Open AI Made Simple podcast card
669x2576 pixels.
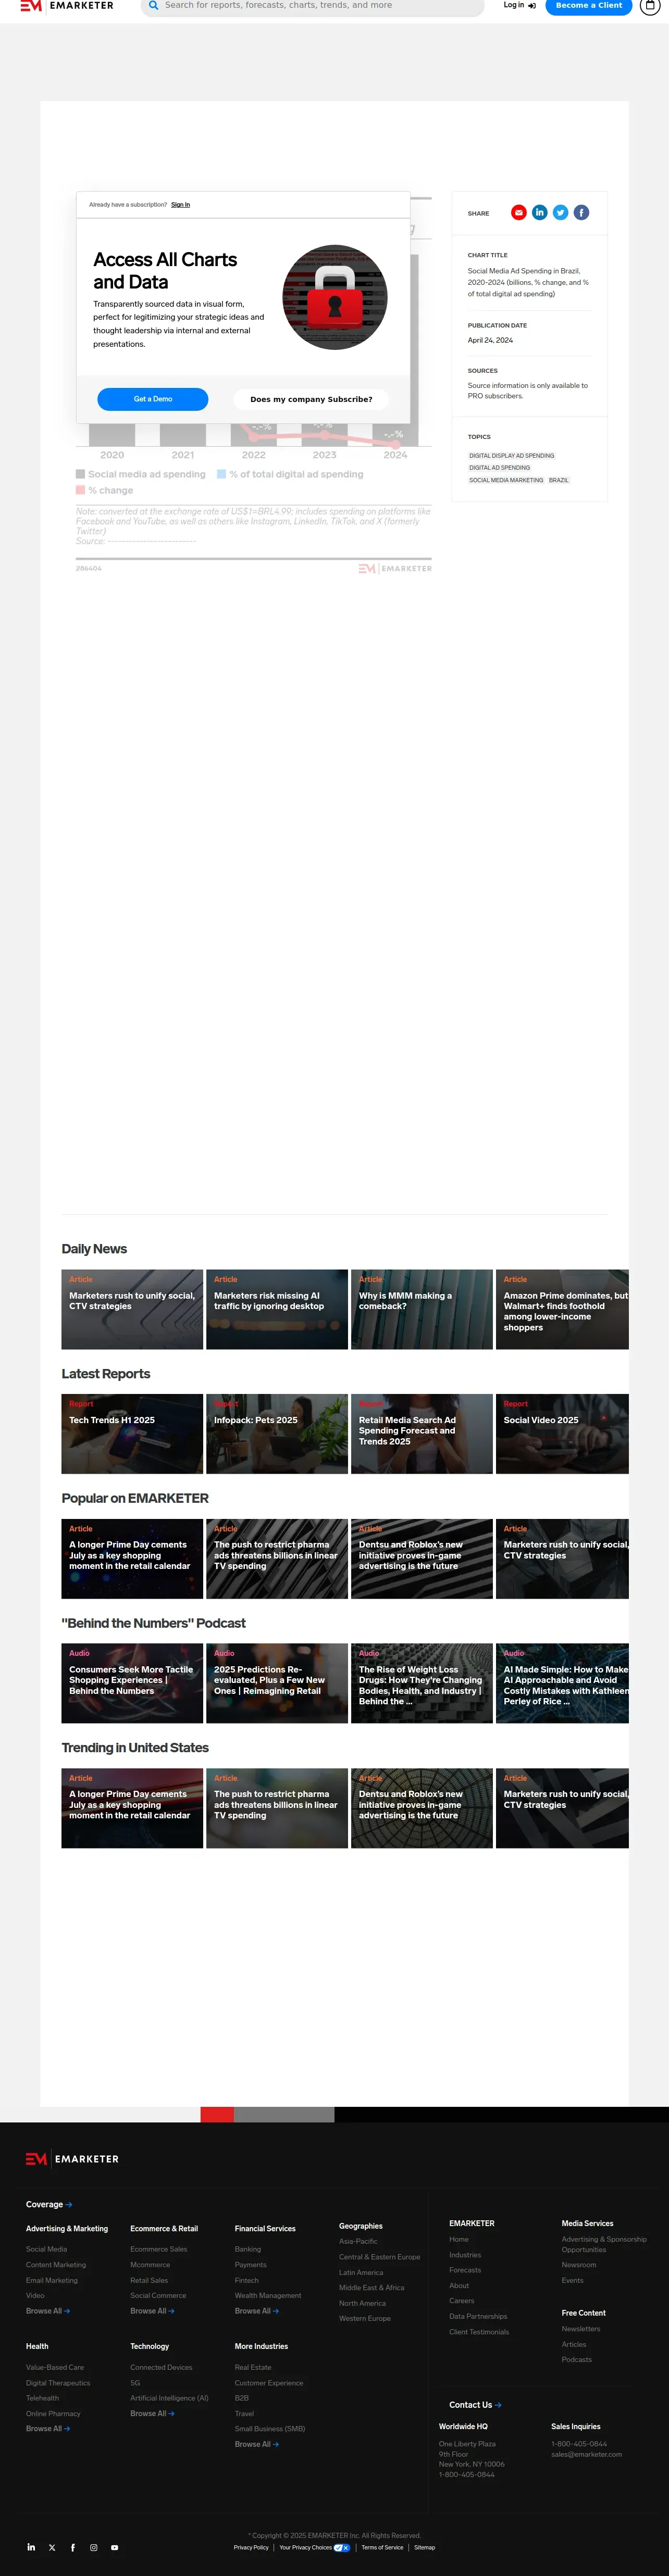pos(562,1683)
